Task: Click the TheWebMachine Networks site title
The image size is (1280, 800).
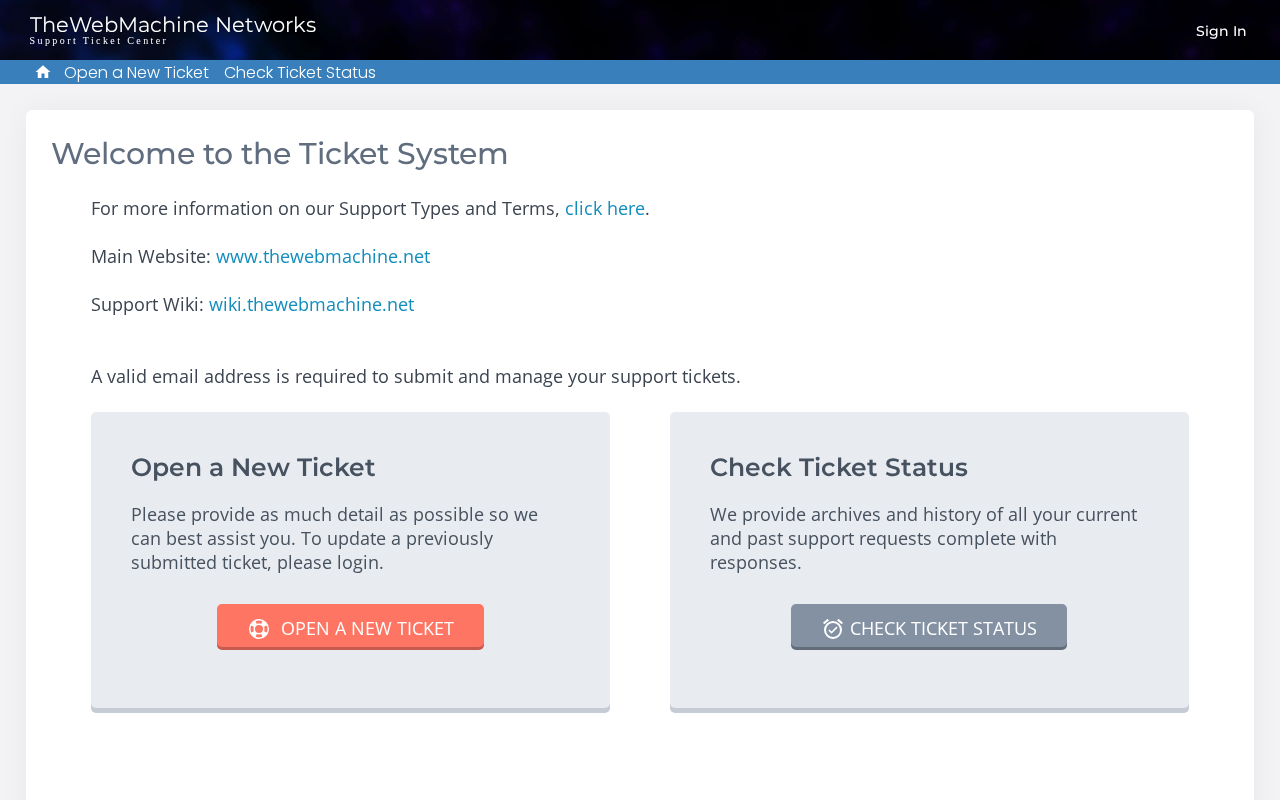Action: click(173, 25)
